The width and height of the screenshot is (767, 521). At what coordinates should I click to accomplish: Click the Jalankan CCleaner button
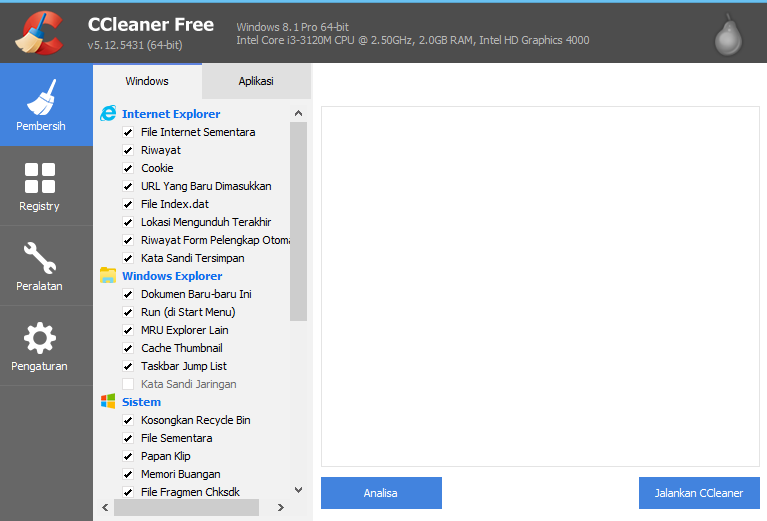[x=699, y=493]
